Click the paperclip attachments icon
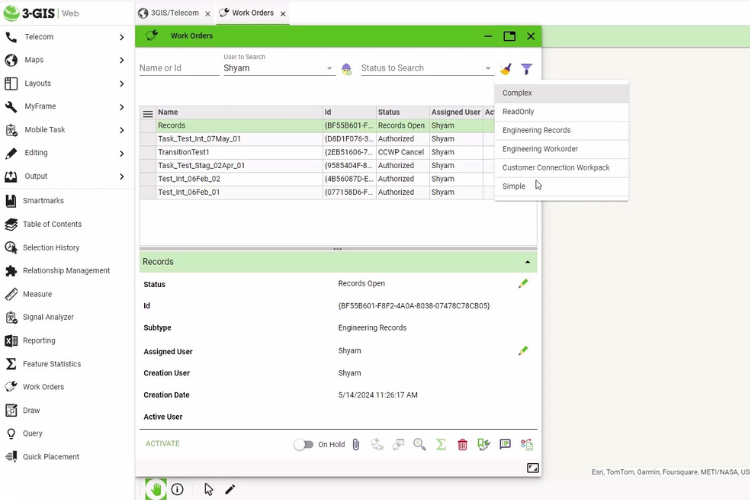Viewport: 750px width, 500px height. pos(356,444)
